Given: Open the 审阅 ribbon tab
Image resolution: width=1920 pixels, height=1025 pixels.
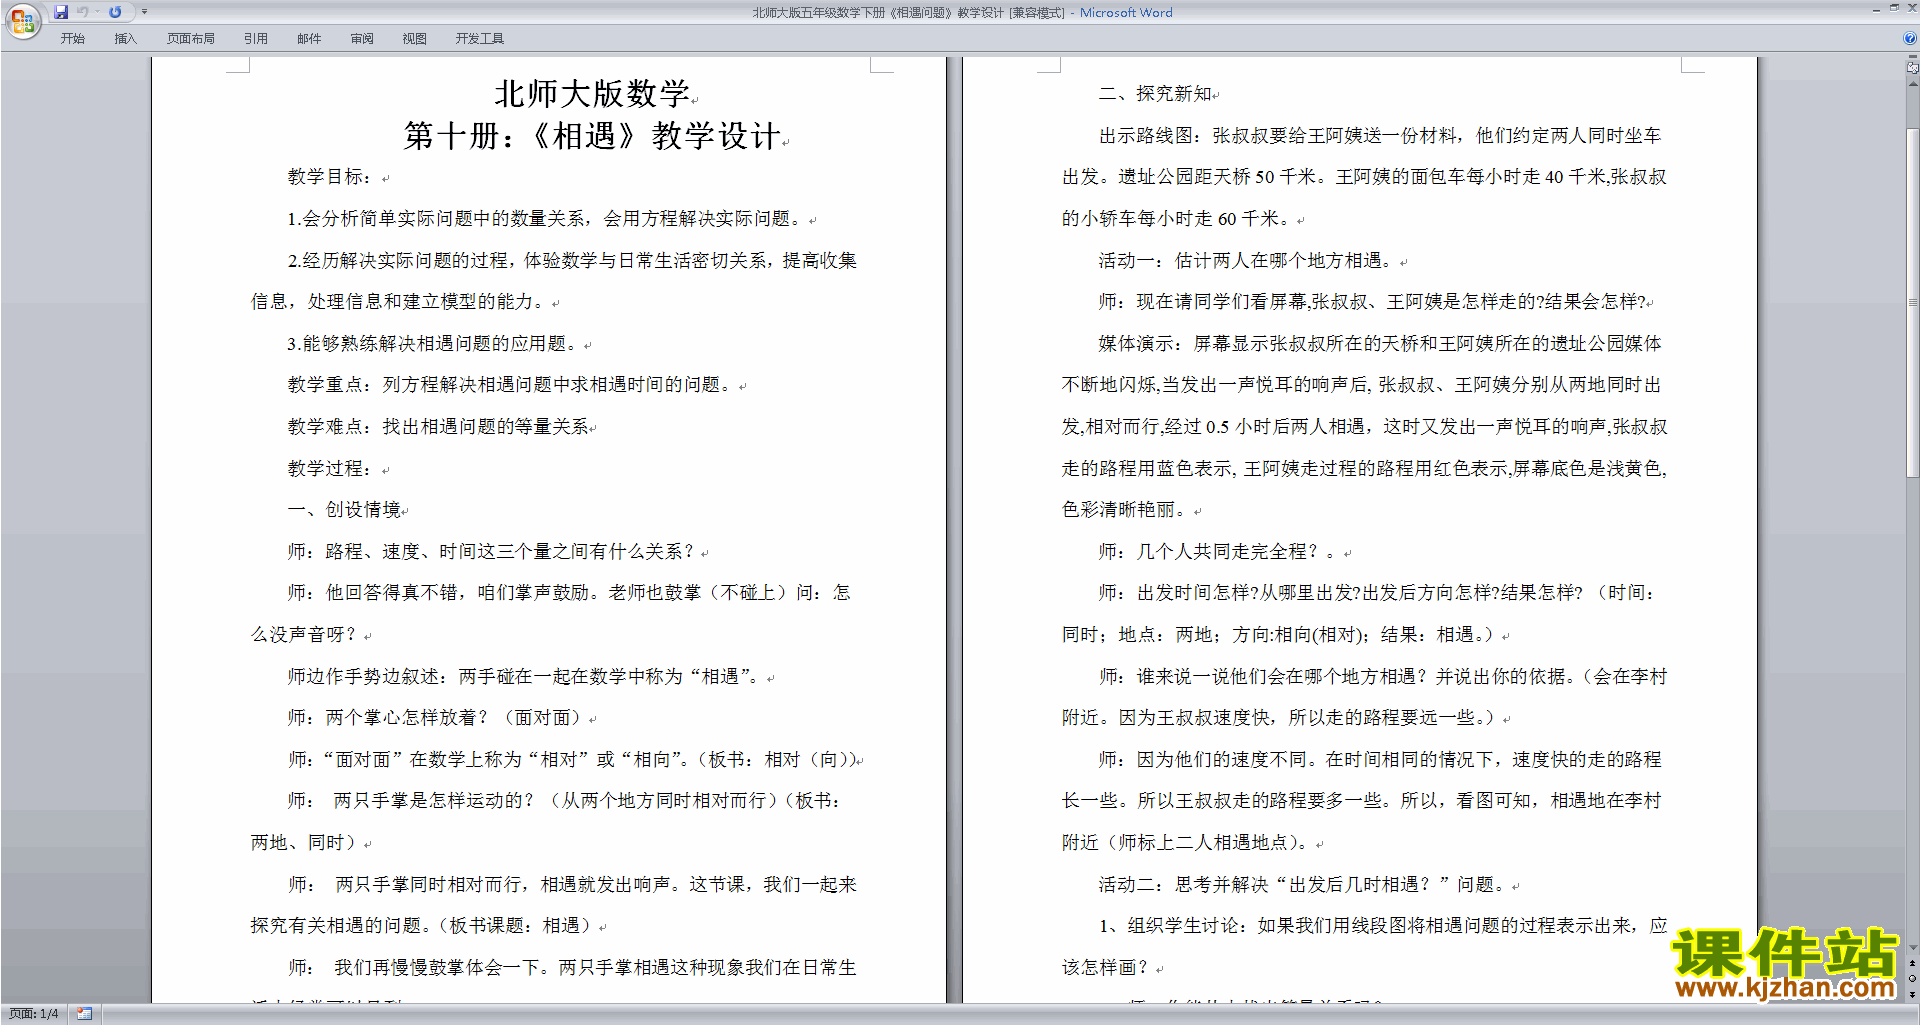Looking at the screenshot, I should 362,38.
